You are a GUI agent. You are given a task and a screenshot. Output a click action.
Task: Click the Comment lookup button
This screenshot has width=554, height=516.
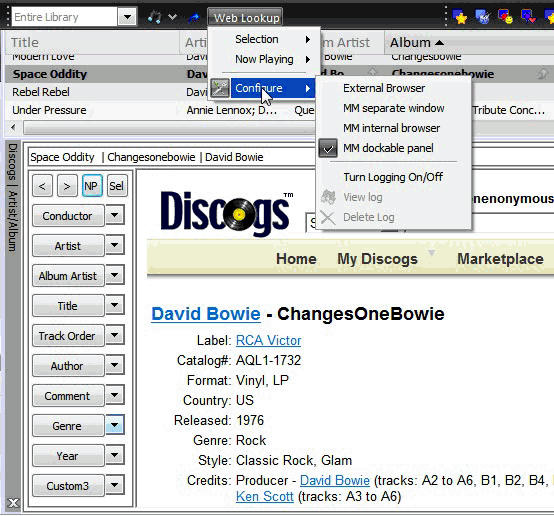(x=68, y=396)
